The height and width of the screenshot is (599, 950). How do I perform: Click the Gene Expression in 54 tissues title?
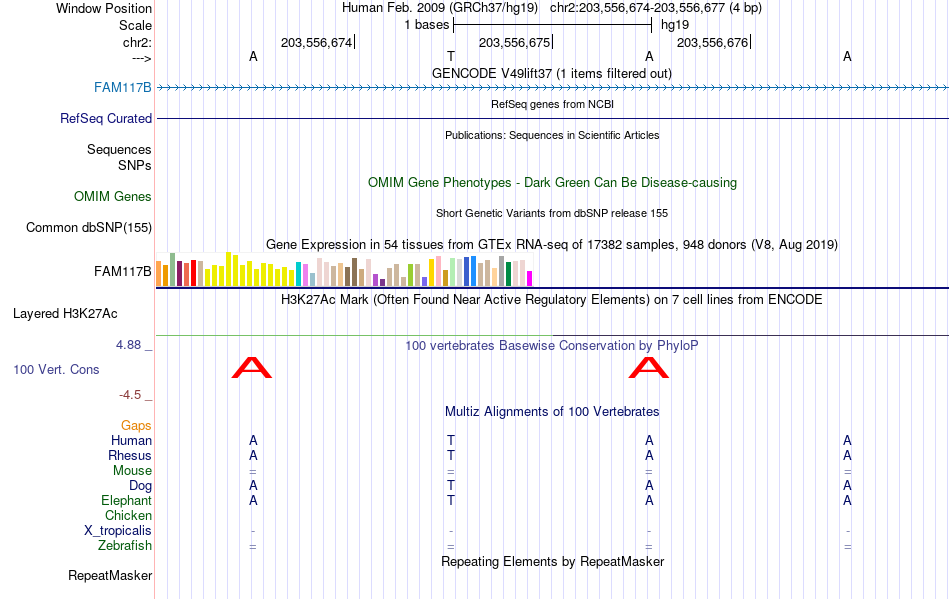(x=552, y=245)
